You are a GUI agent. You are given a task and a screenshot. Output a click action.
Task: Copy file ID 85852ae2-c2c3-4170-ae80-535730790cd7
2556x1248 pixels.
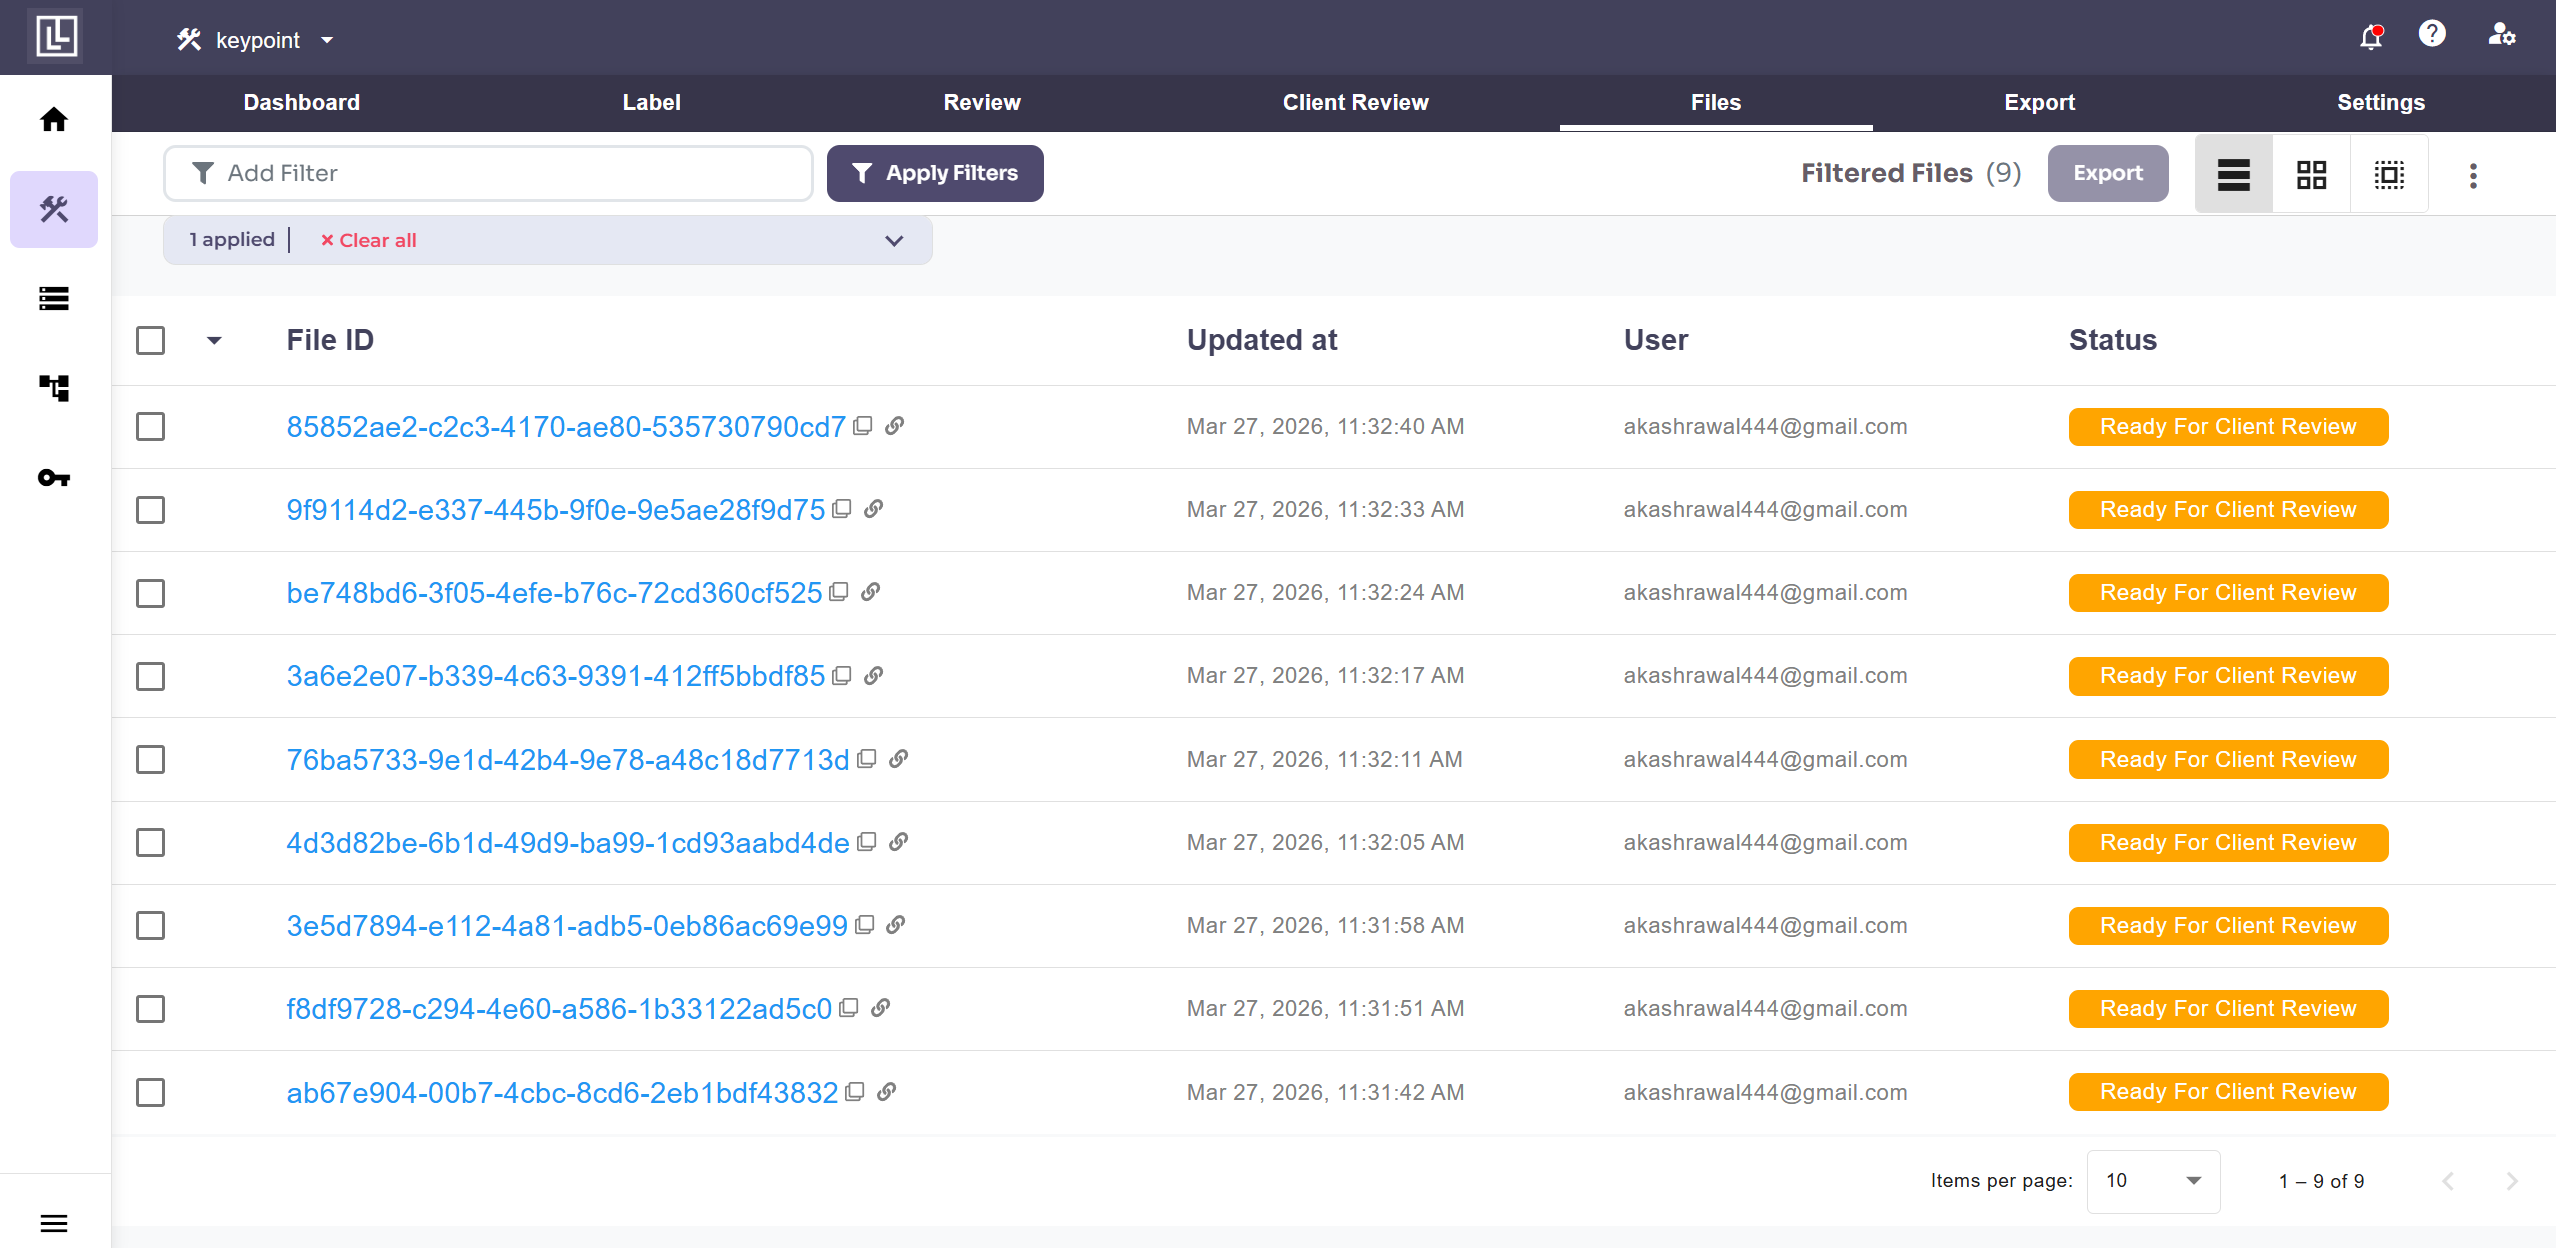(863, 426)
